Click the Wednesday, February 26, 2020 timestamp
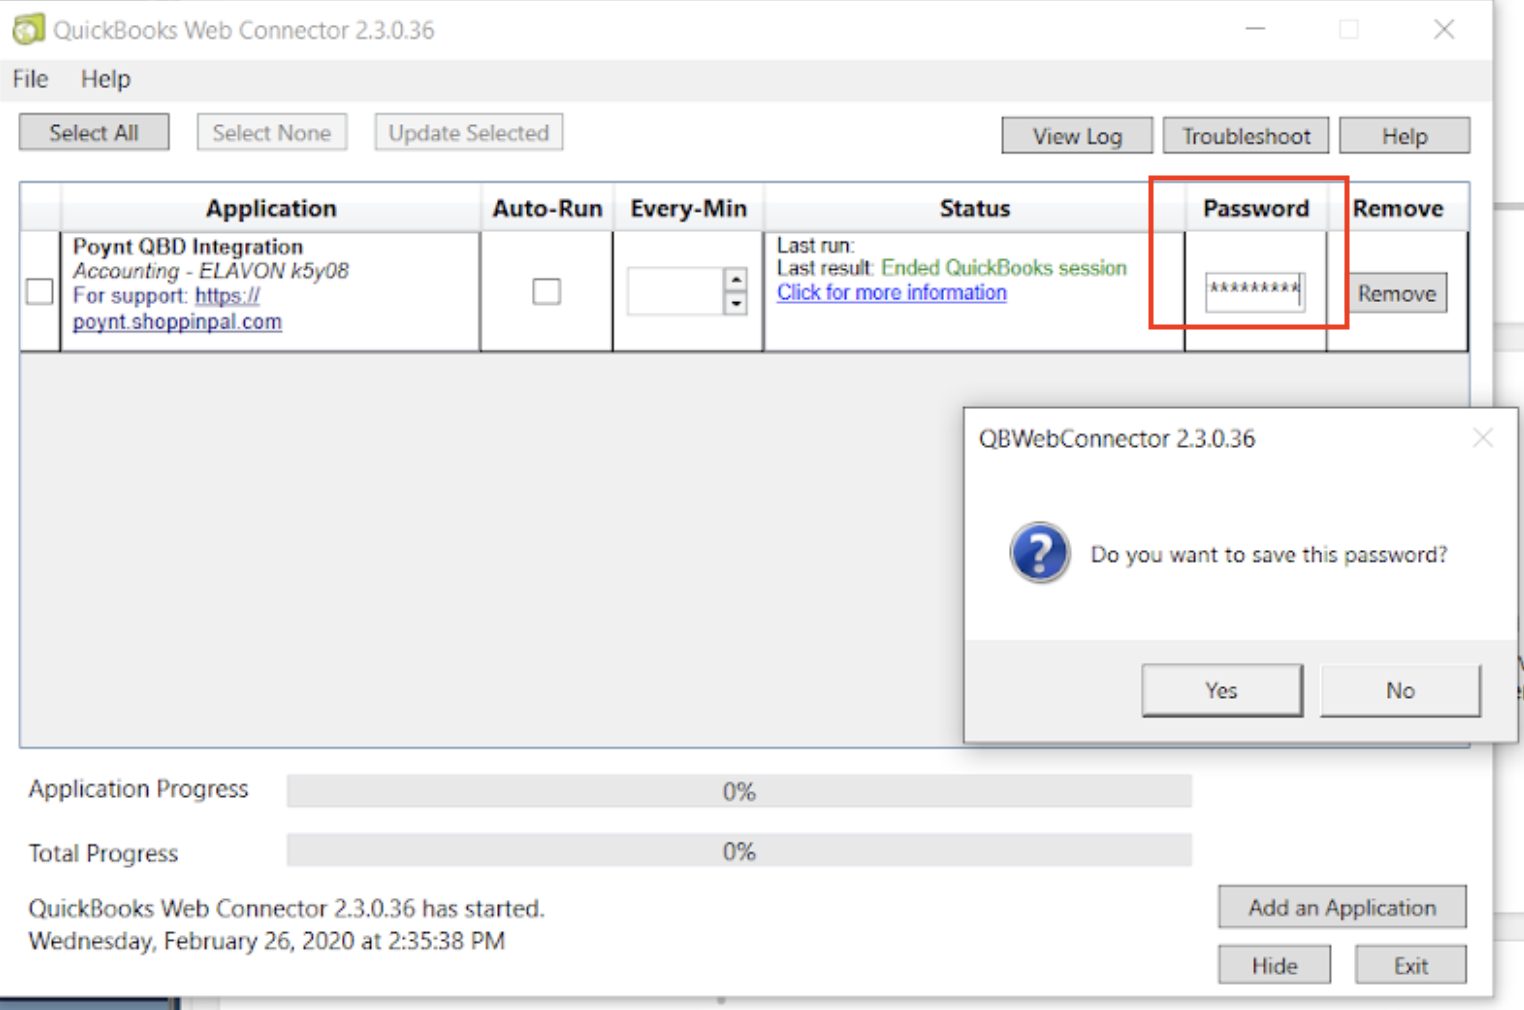The height and width of the screenshot is (1010, 1524). tap(266, 941)
